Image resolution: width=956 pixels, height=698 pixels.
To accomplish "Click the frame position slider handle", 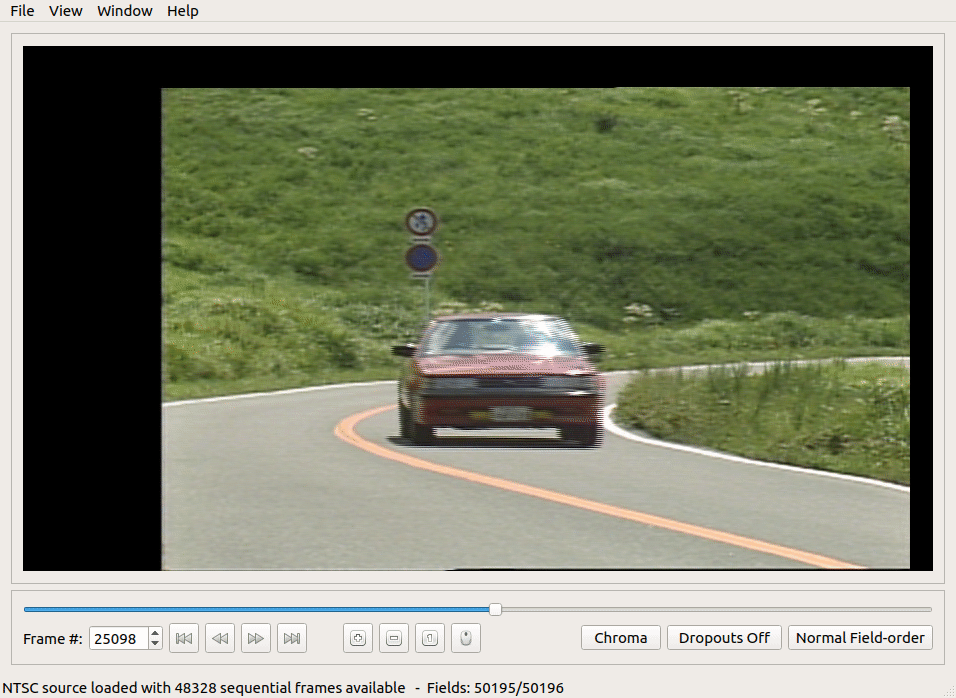I will tap(495, 609).
